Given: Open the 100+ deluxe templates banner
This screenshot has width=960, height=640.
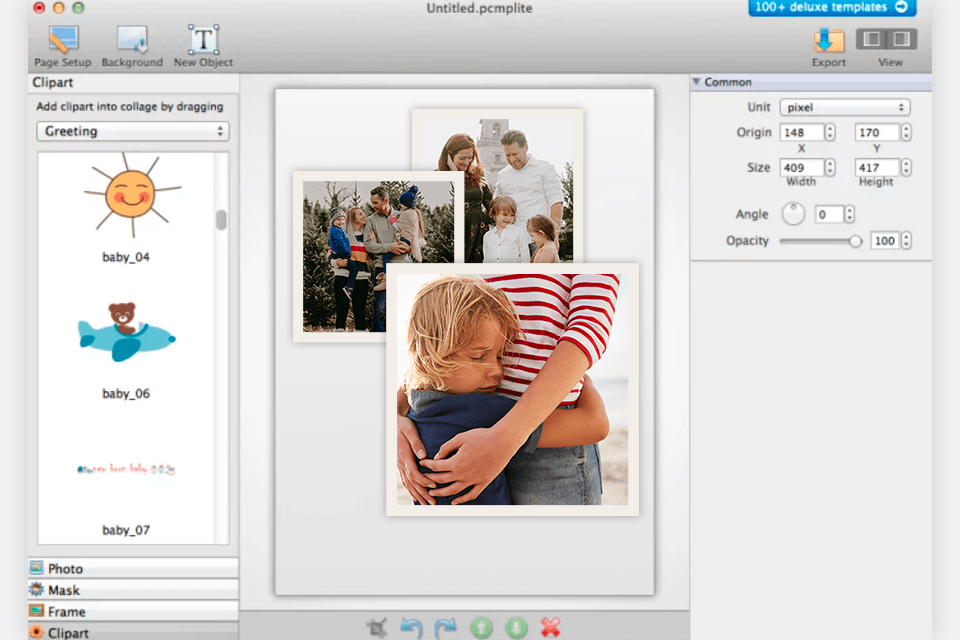Looking at the screenshot, I should pyautogui.click(x=831, y=8).
